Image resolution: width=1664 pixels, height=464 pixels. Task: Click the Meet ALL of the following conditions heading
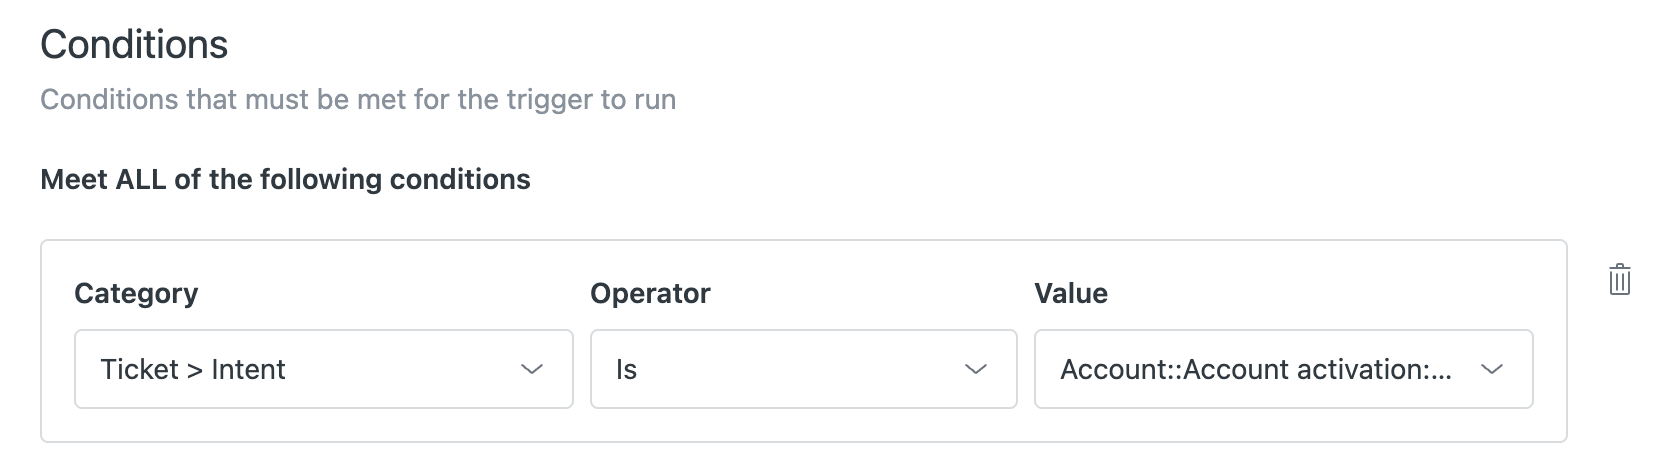pyautogui.click(x=286, y=180)
